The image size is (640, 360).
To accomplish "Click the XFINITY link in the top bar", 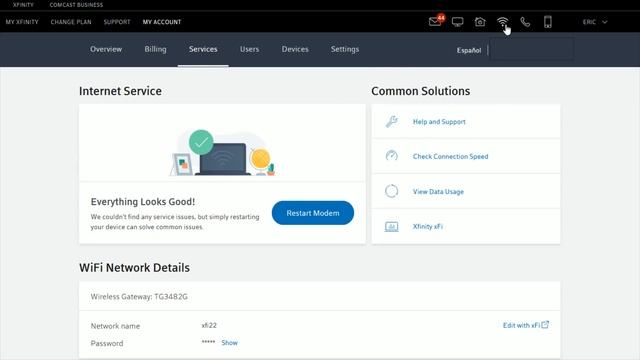I will [23, 5].
